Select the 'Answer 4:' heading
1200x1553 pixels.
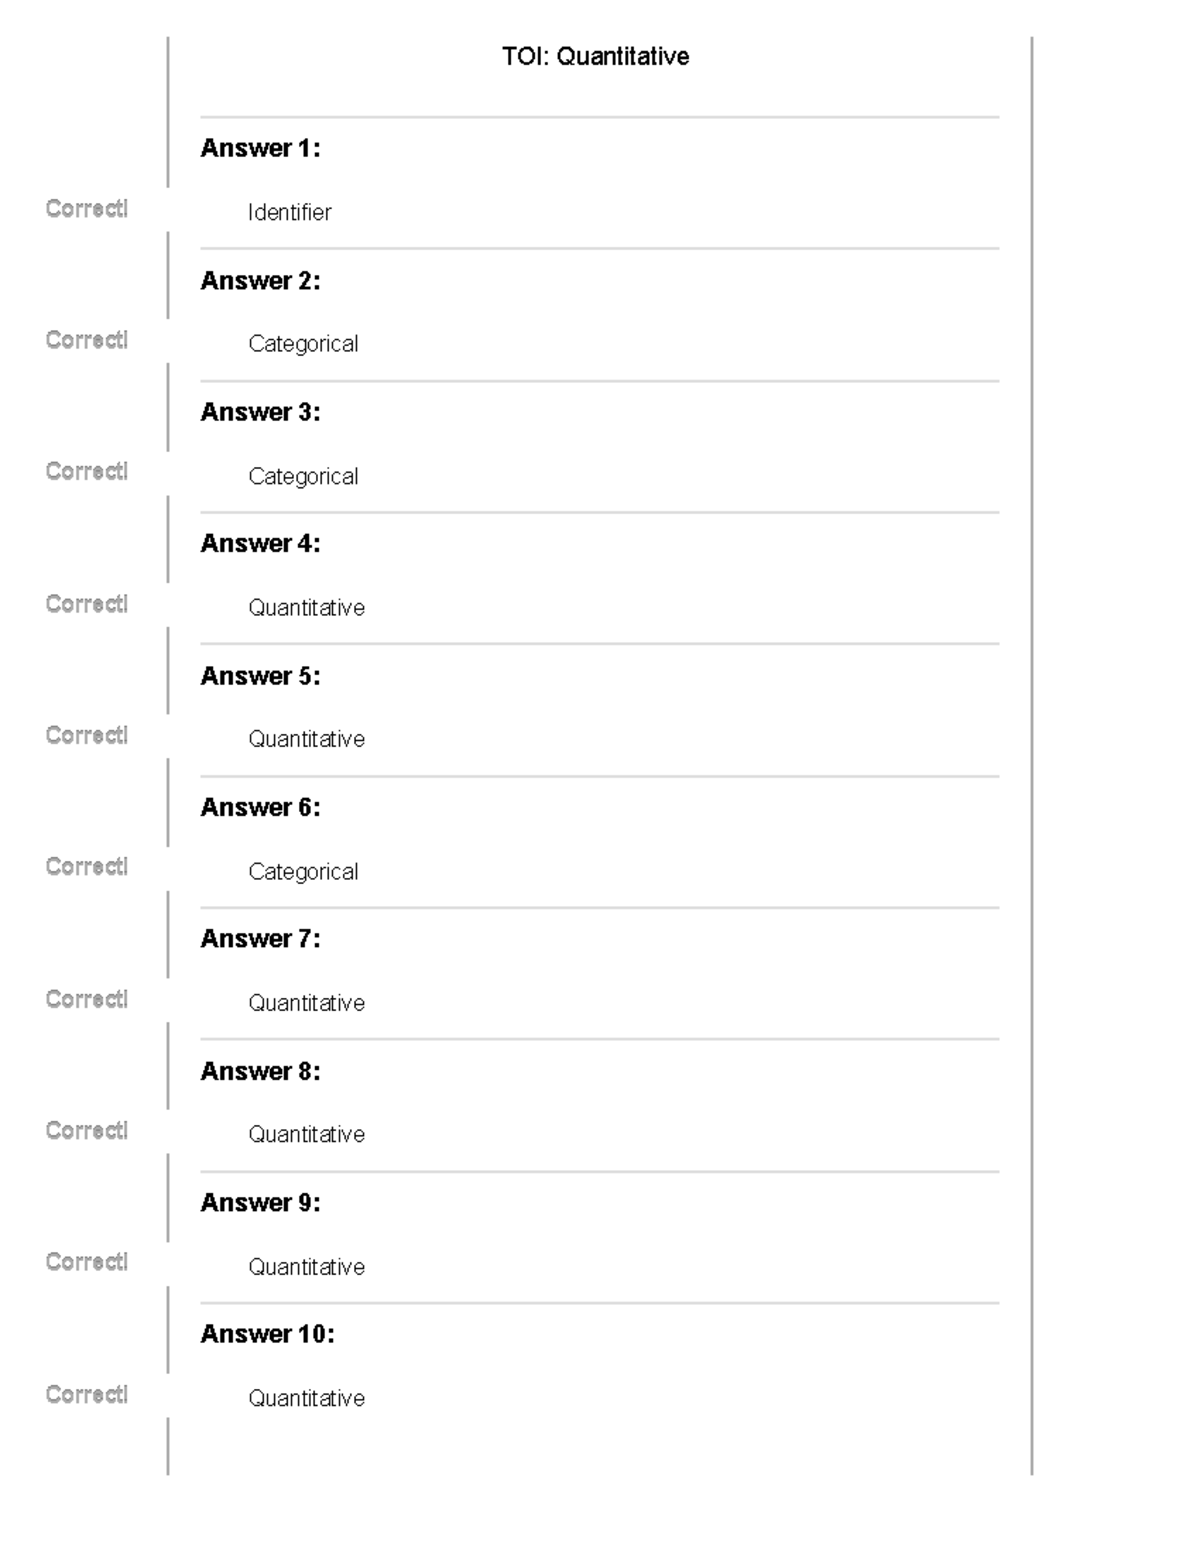pos(260,543)
